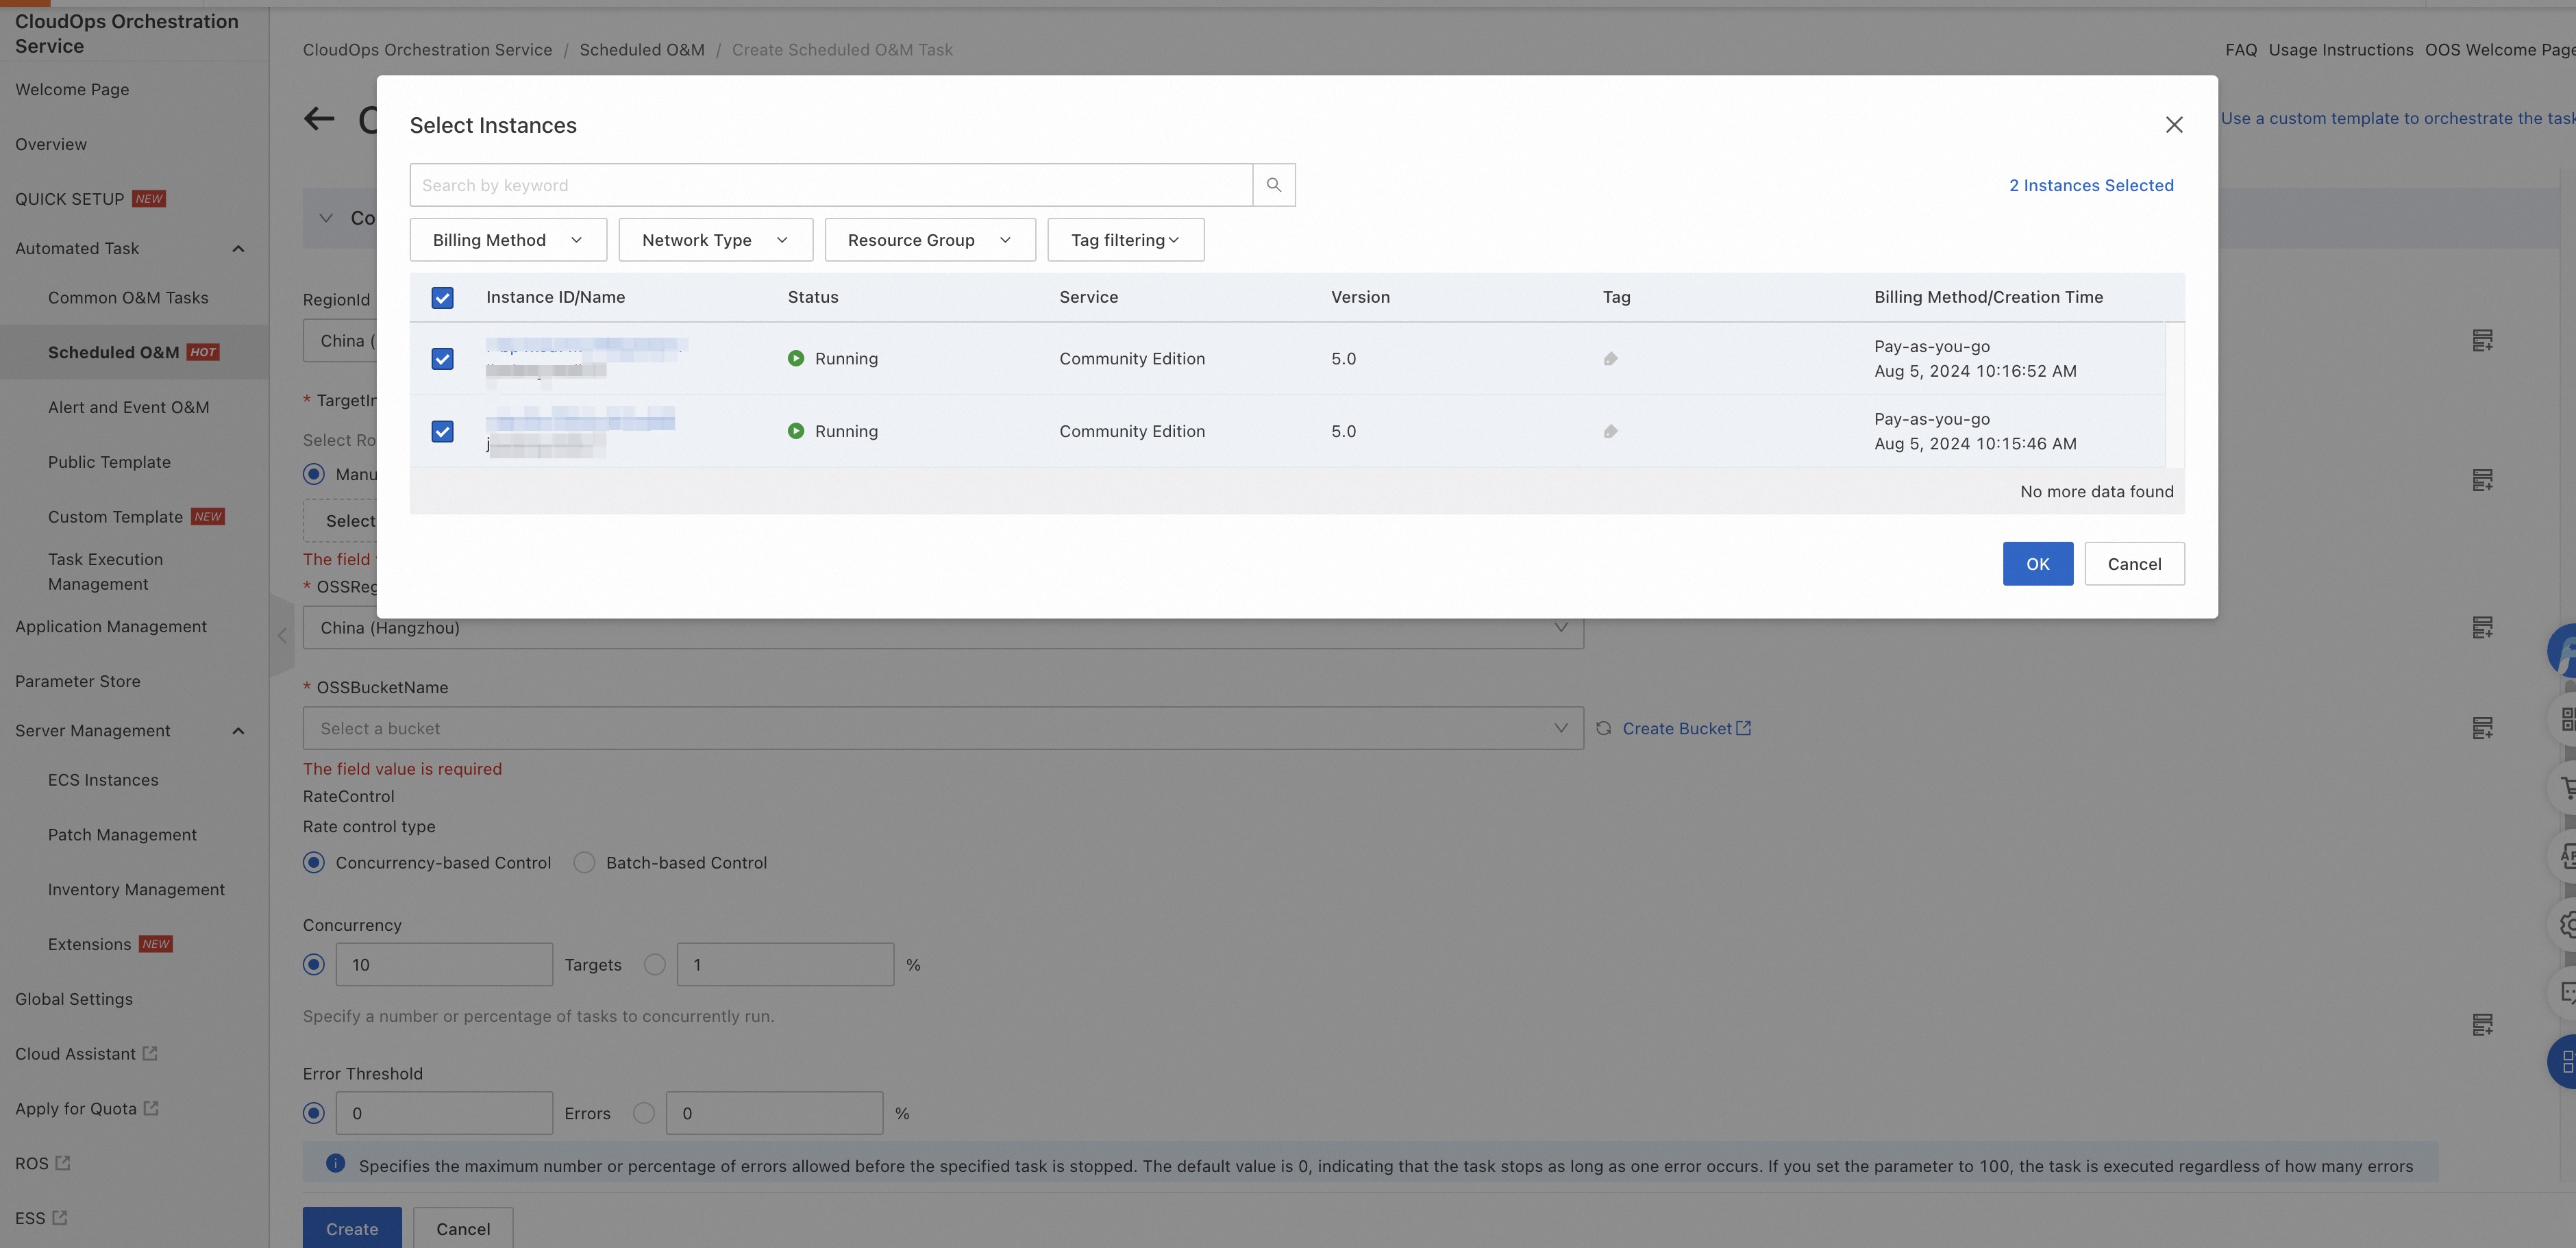Open Common O&M Tasks in sidebar
The height and width of the screenshot is (1248, 2576).
128,298
